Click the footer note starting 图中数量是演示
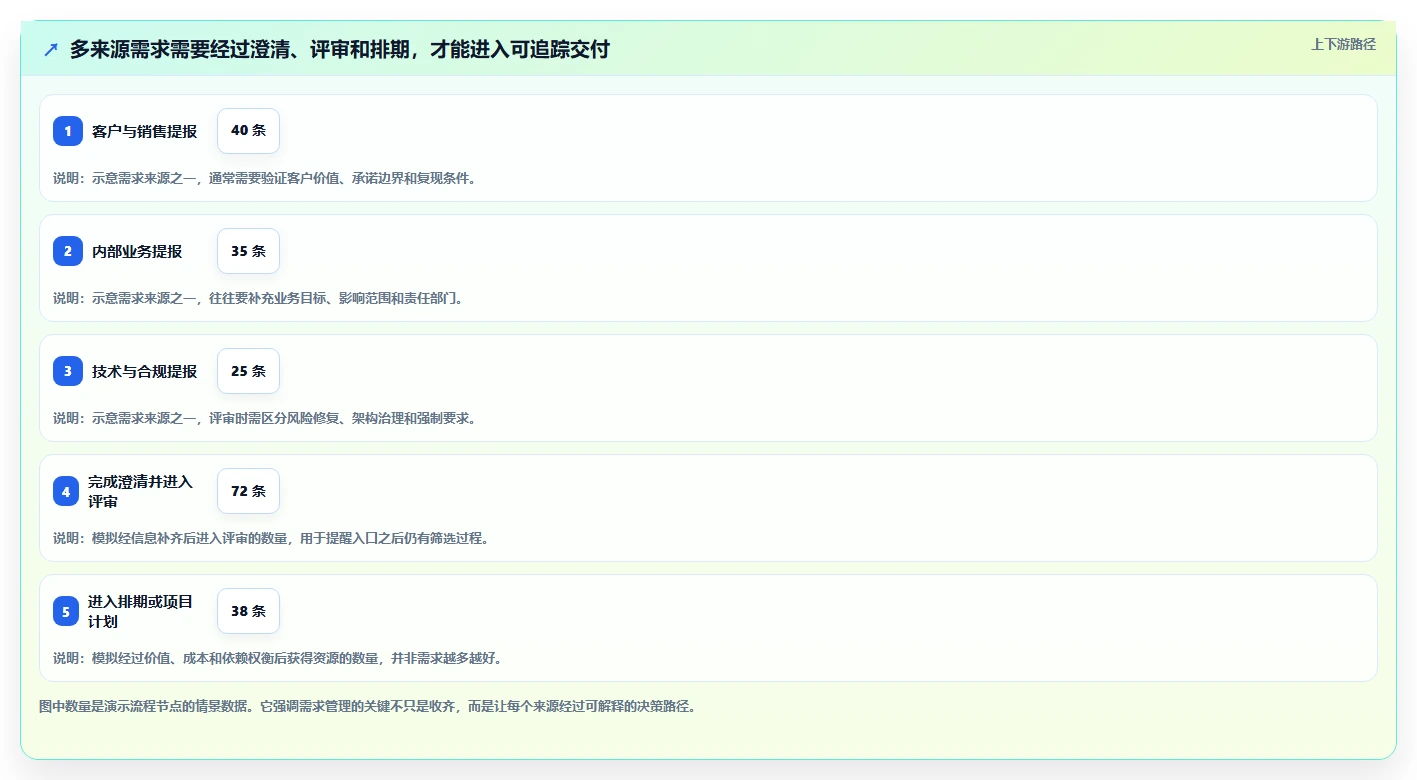The image size is (1417, 780). pyautogui.click(x=368, y=706)
